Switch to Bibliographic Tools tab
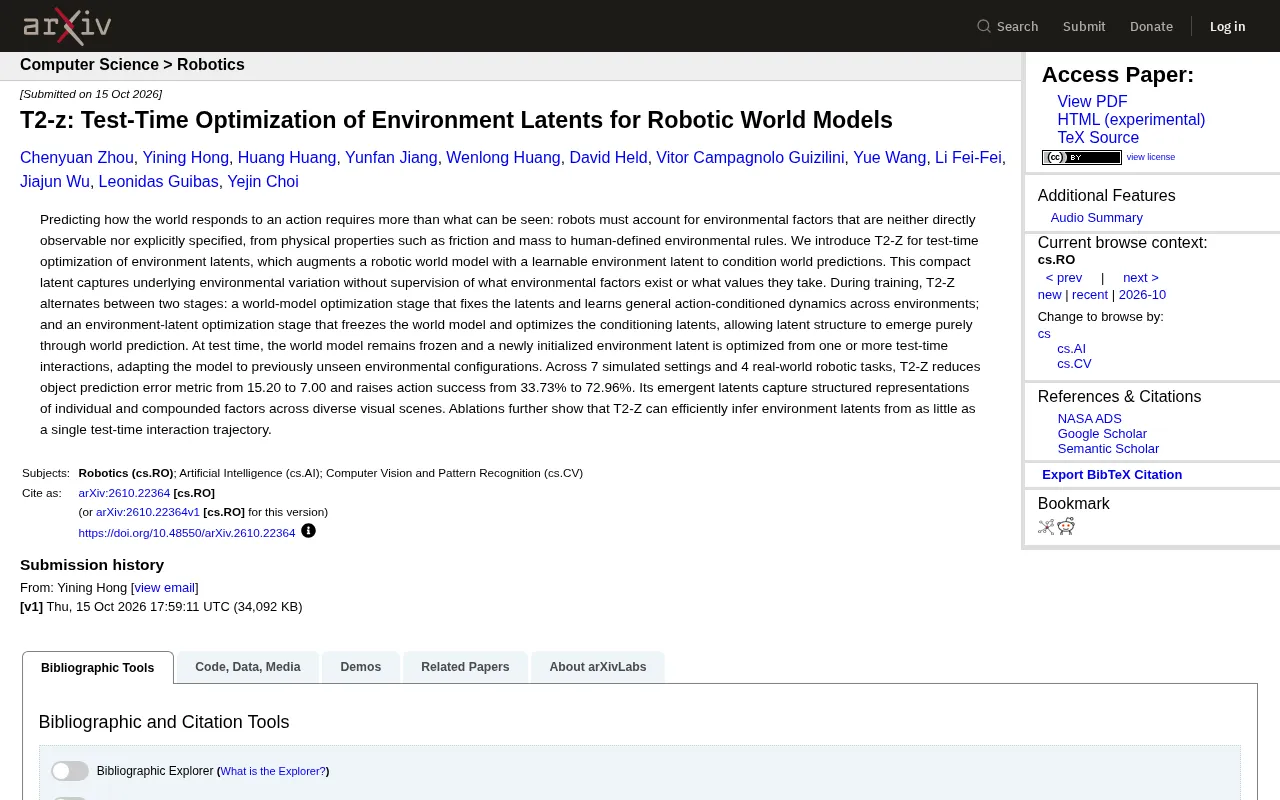Screen dimensions: 1280x800 98,668
